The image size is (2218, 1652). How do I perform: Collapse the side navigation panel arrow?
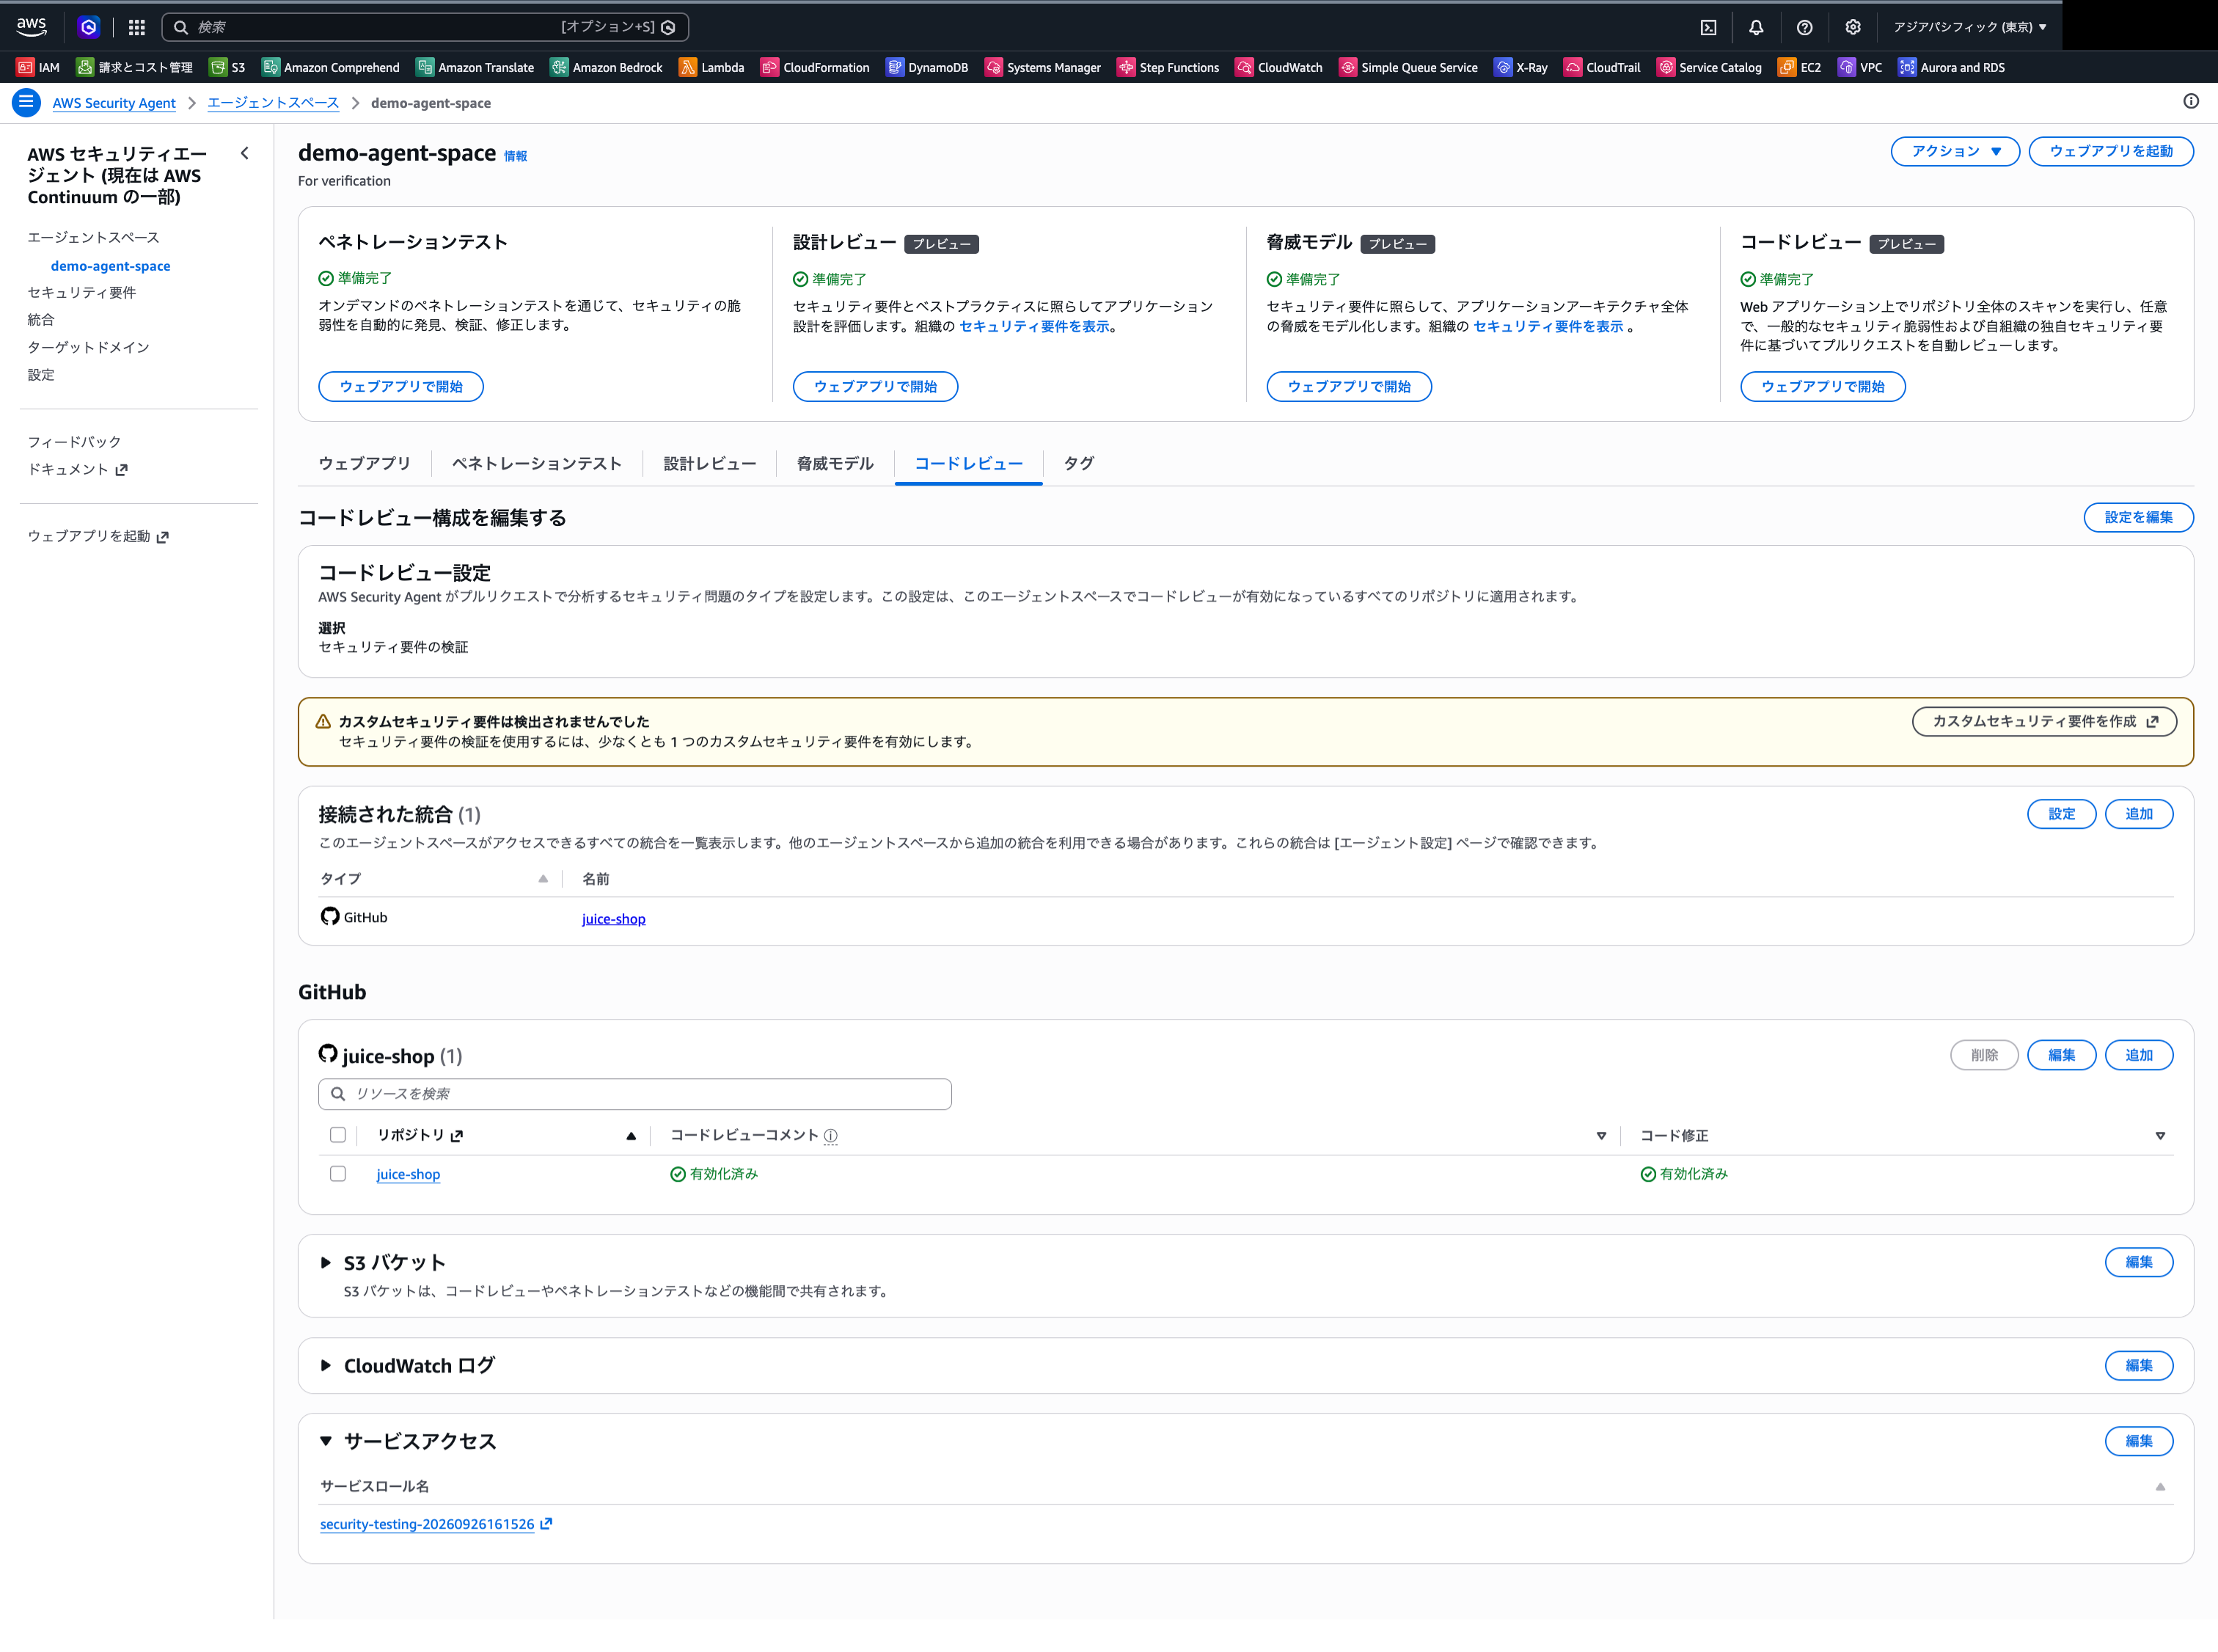pos(245,153)
